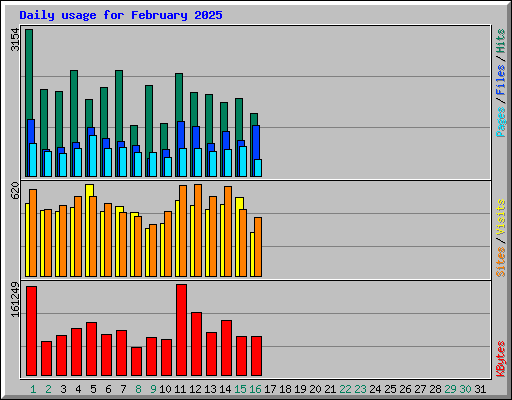Screen dimensions: 512x400
Task: Click day label 16 on the x-axis
Action: click(255, 389)
